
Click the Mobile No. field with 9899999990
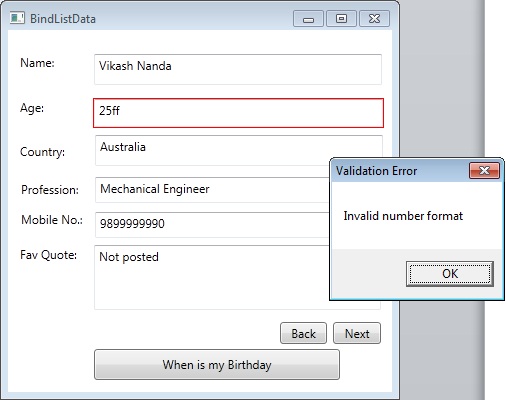pos(212,225)
